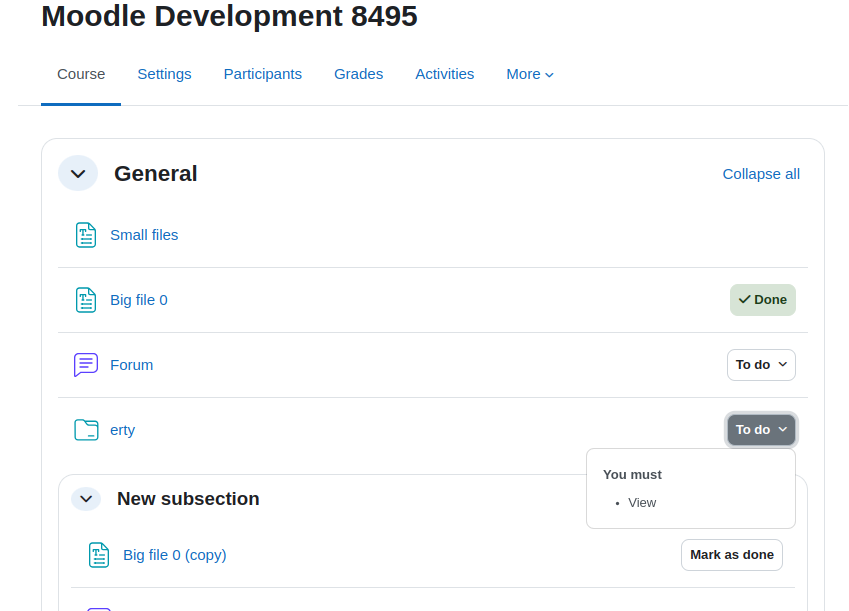Open the More menu dropdown

[530, 74]
